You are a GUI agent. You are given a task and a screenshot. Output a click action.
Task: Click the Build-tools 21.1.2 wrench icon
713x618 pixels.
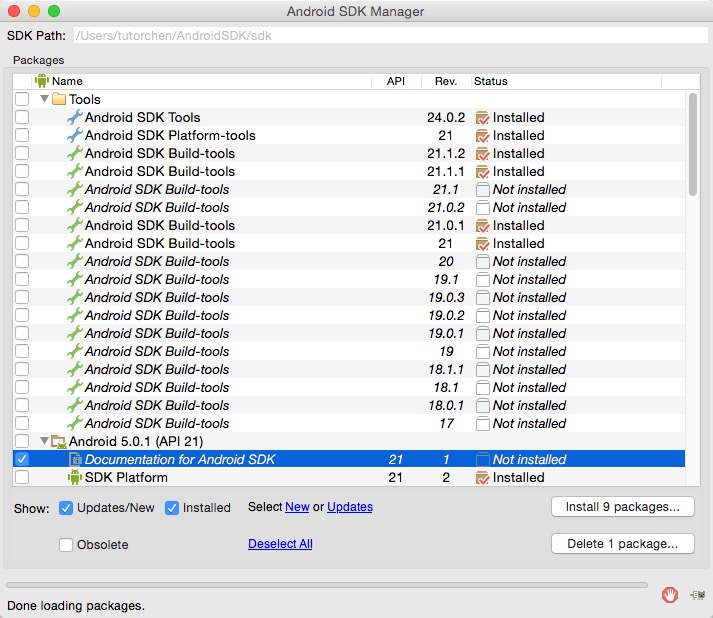(75, 153)
